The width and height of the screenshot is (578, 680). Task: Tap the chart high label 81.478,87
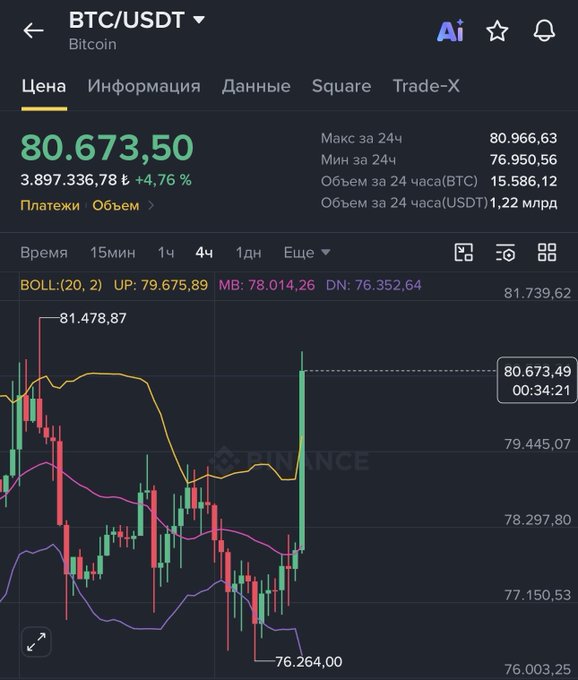pos(93,318)
